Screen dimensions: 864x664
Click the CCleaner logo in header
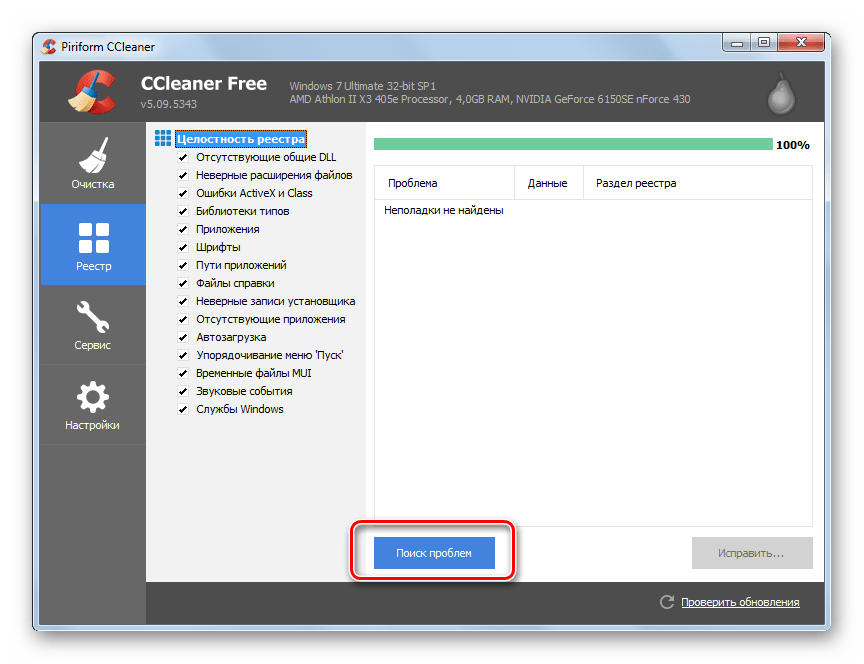coord(93,91)
